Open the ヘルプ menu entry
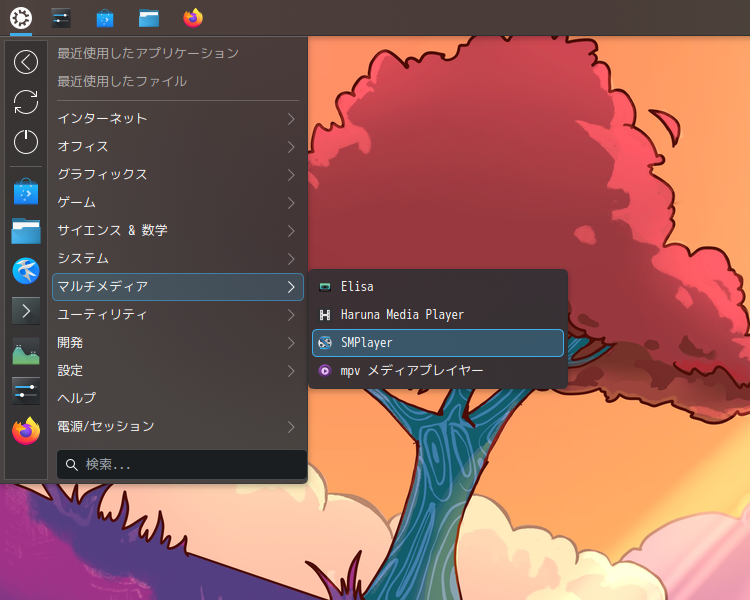The height and width of the screenshot is (600, 750). (177, 399)
